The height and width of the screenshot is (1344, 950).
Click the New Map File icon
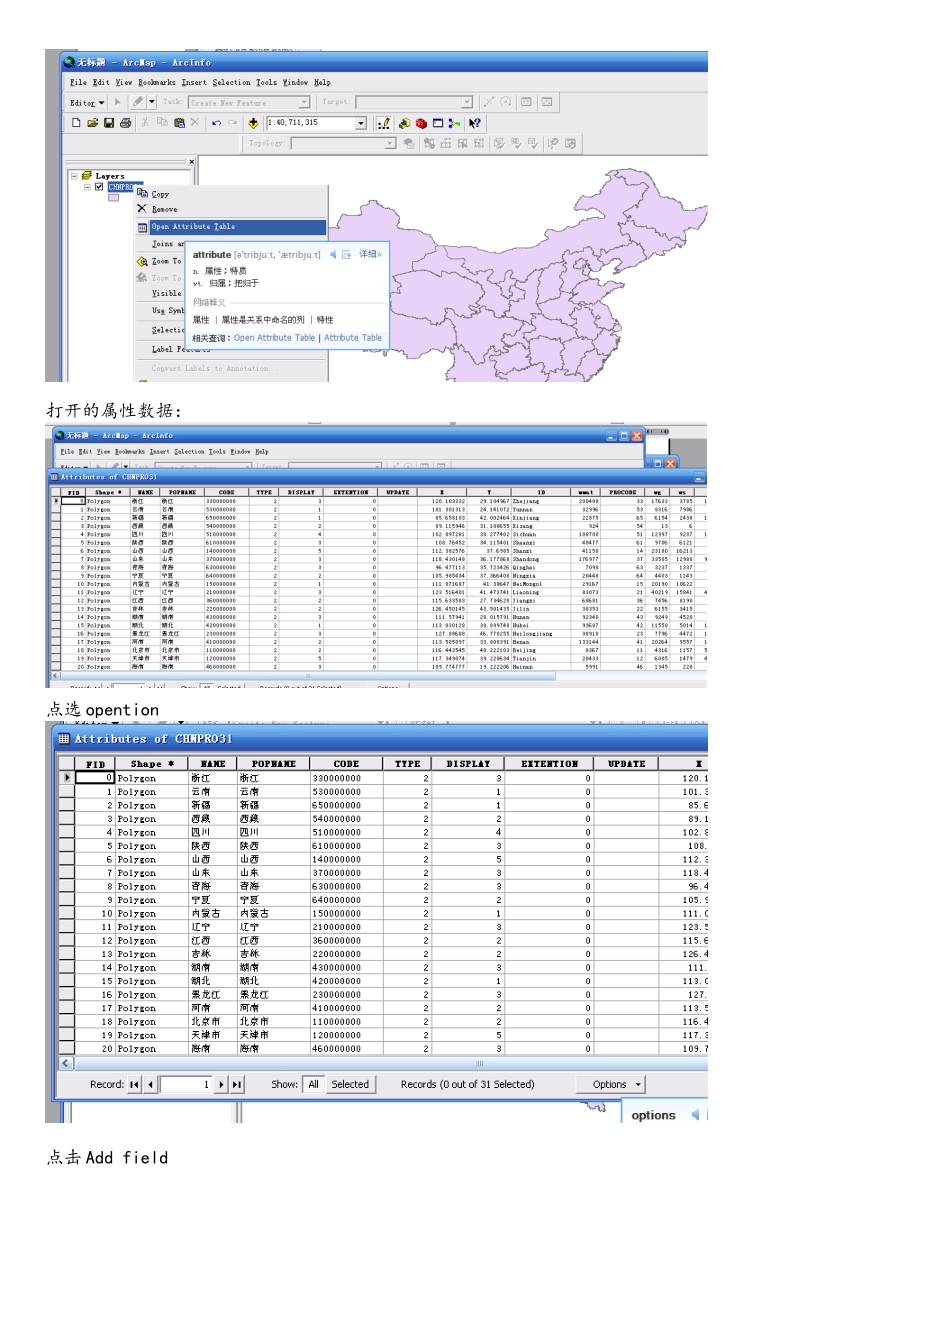pos(76,123)
